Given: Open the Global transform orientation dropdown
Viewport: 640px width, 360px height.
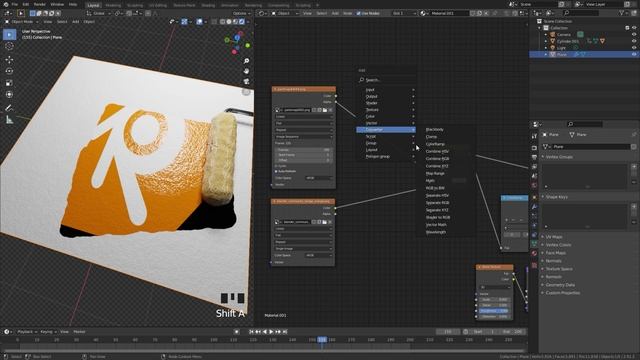Looking at the screenshot, I should pyautogui.click(x=98, y=13).
